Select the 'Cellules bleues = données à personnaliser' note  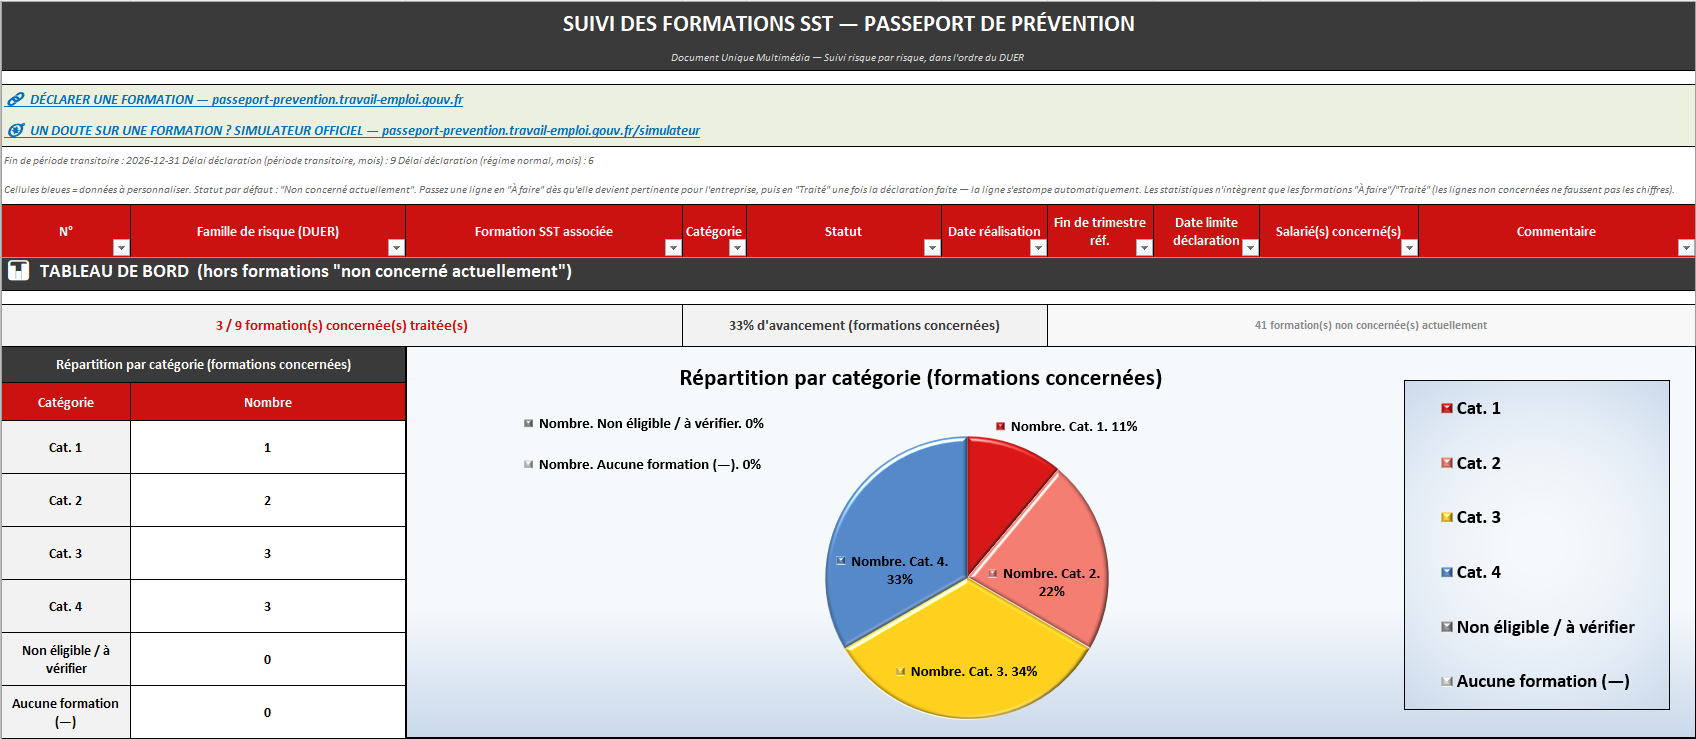pyautogui.click(x=838, y=189)
